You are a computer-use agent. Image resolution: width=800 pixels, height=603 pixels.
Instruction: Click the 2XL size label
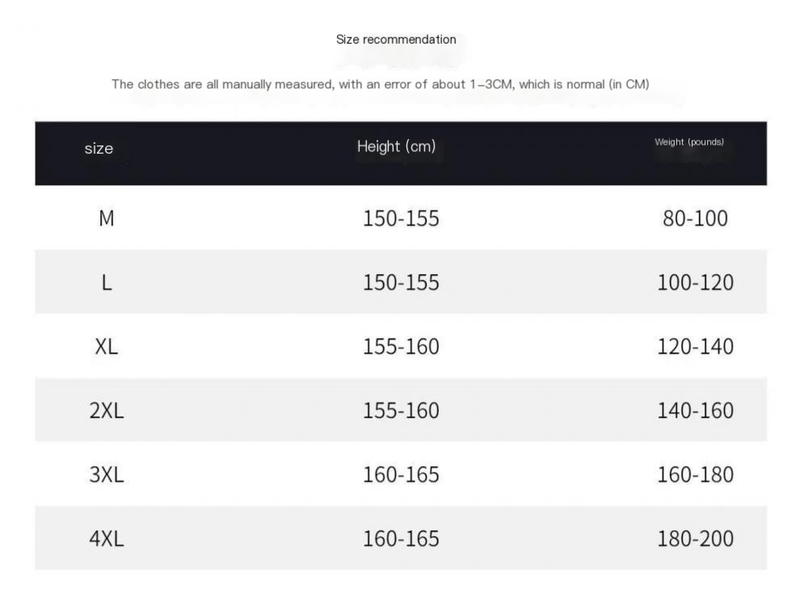click(106, 411)
